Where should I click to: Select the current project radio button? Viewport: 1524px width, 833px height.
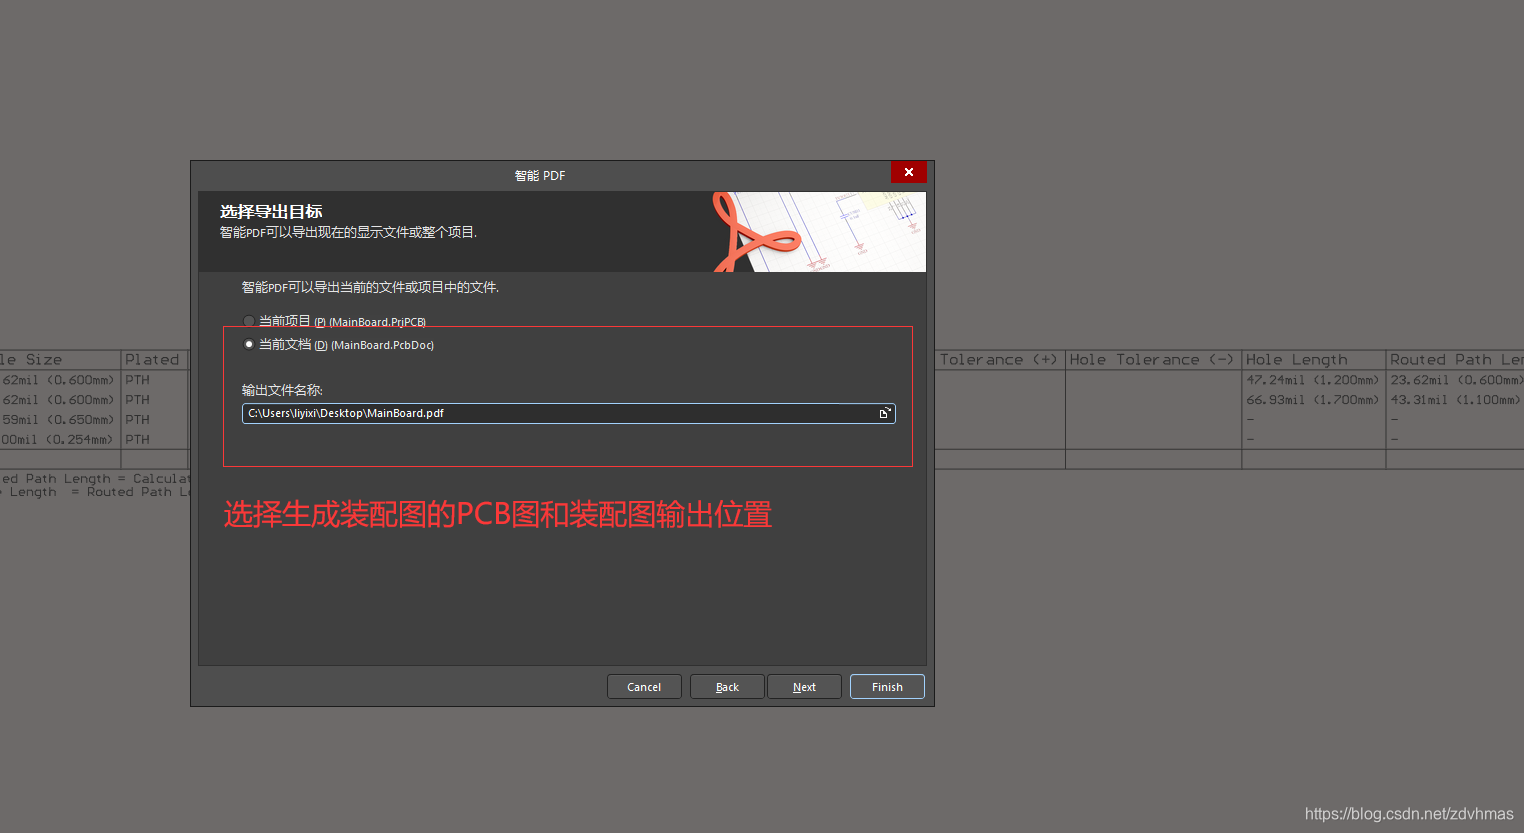[x=249, y=321]
